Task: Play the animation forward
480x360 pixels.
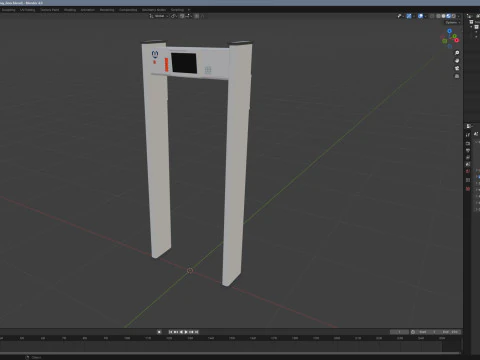Action: [186, 332]
